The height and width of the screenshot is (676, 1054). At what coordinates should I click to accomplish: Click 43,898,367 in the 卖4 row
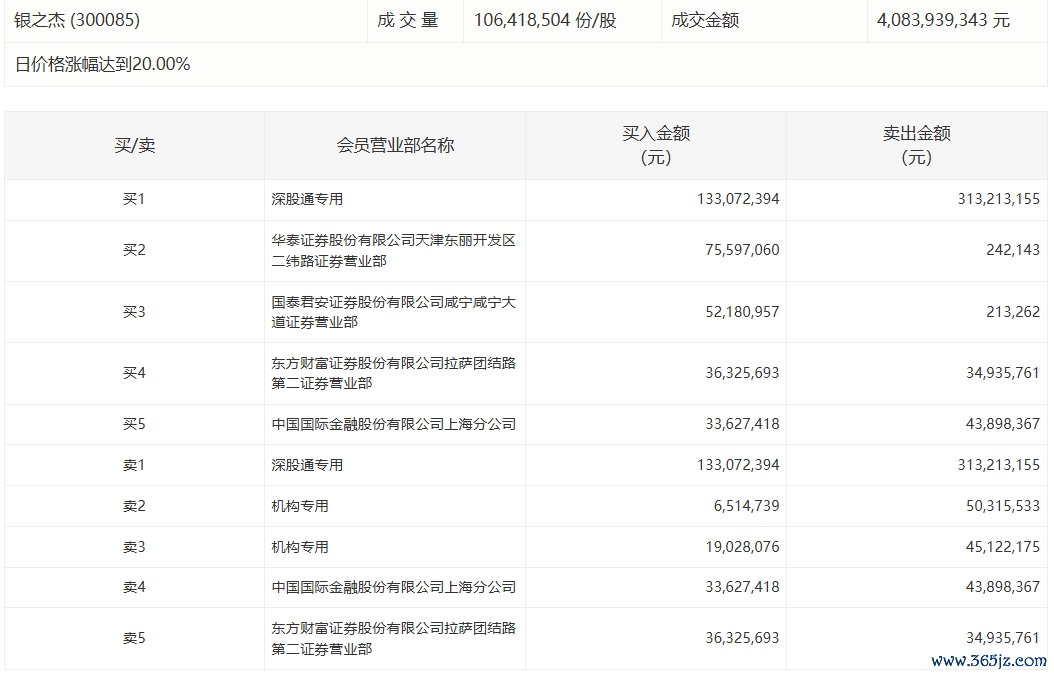tap(1003, 588)
